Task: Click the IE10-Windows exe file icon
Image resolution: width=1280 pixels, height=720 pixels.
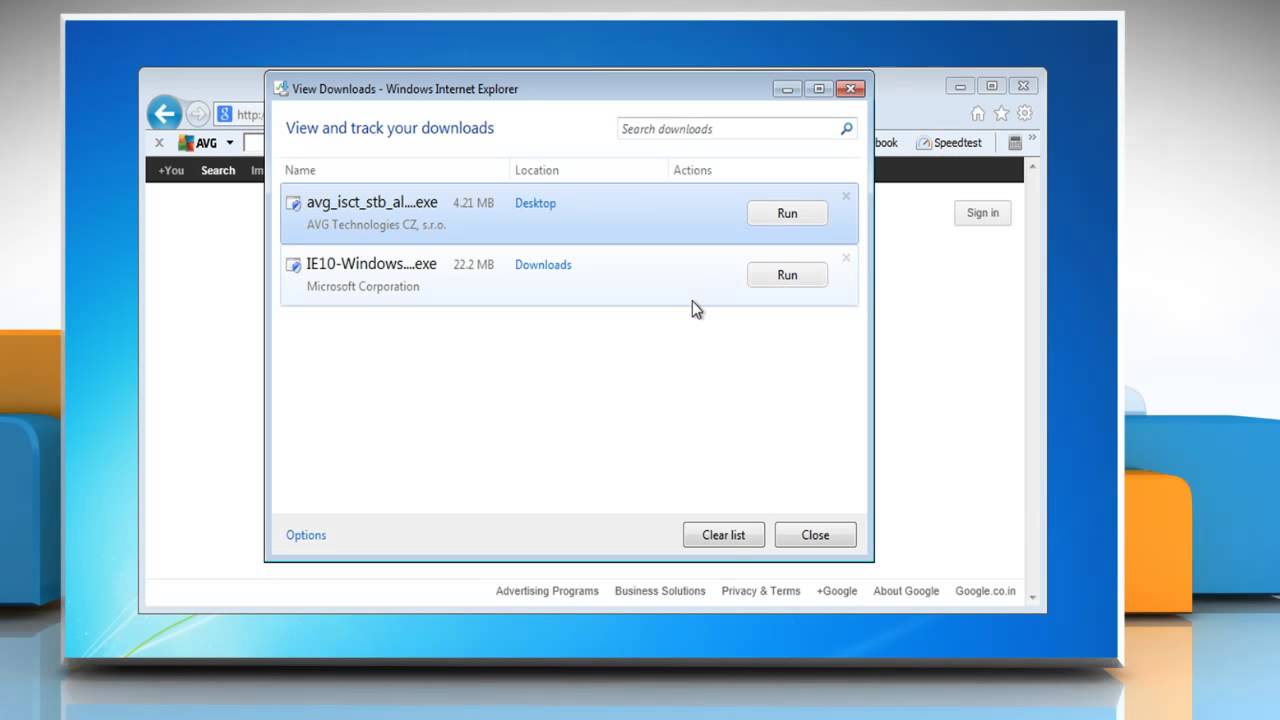Action: click(x=294, y=266)
